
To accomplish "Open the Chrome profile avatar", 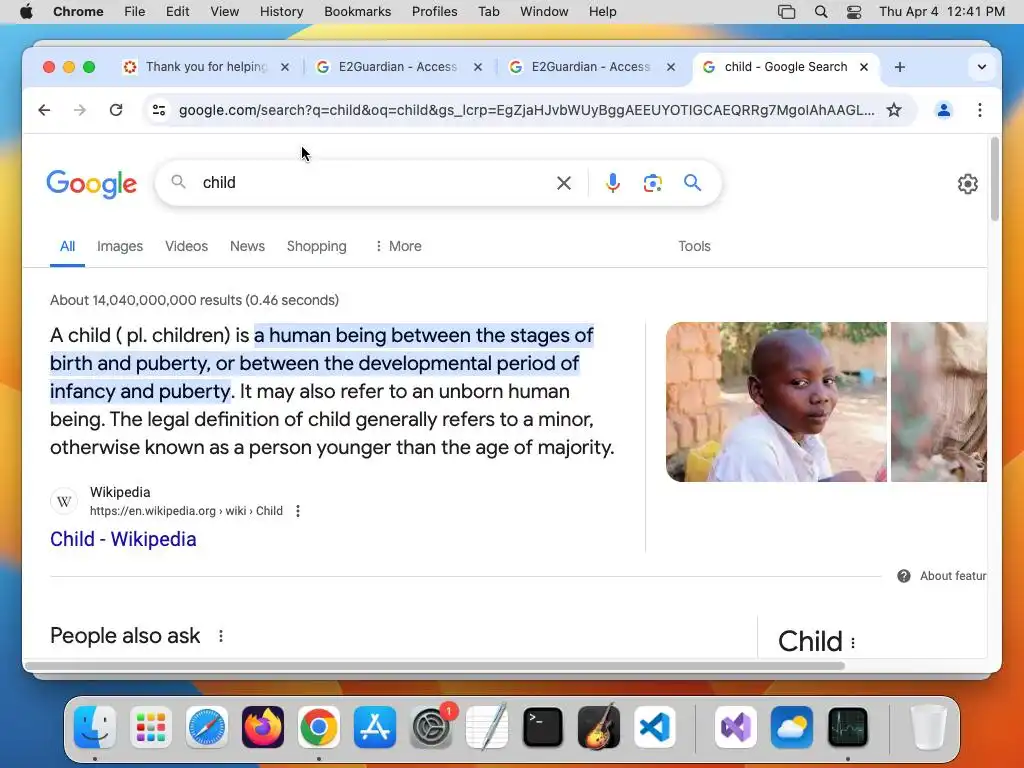I will pyautogui.click(x=944, y=110).
